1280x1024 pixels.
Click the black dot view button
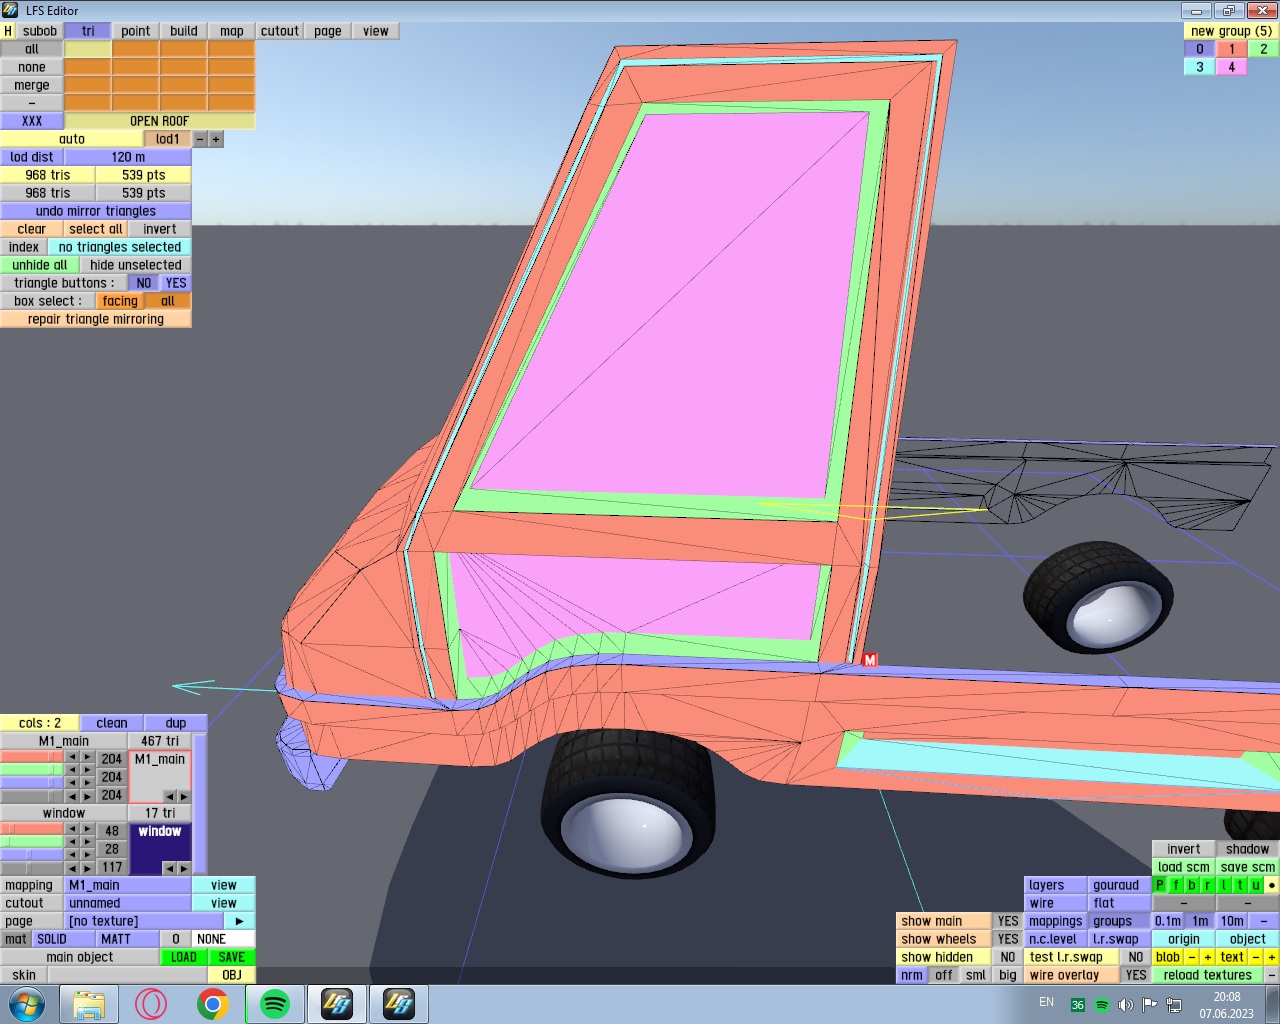click(1272, 885)
